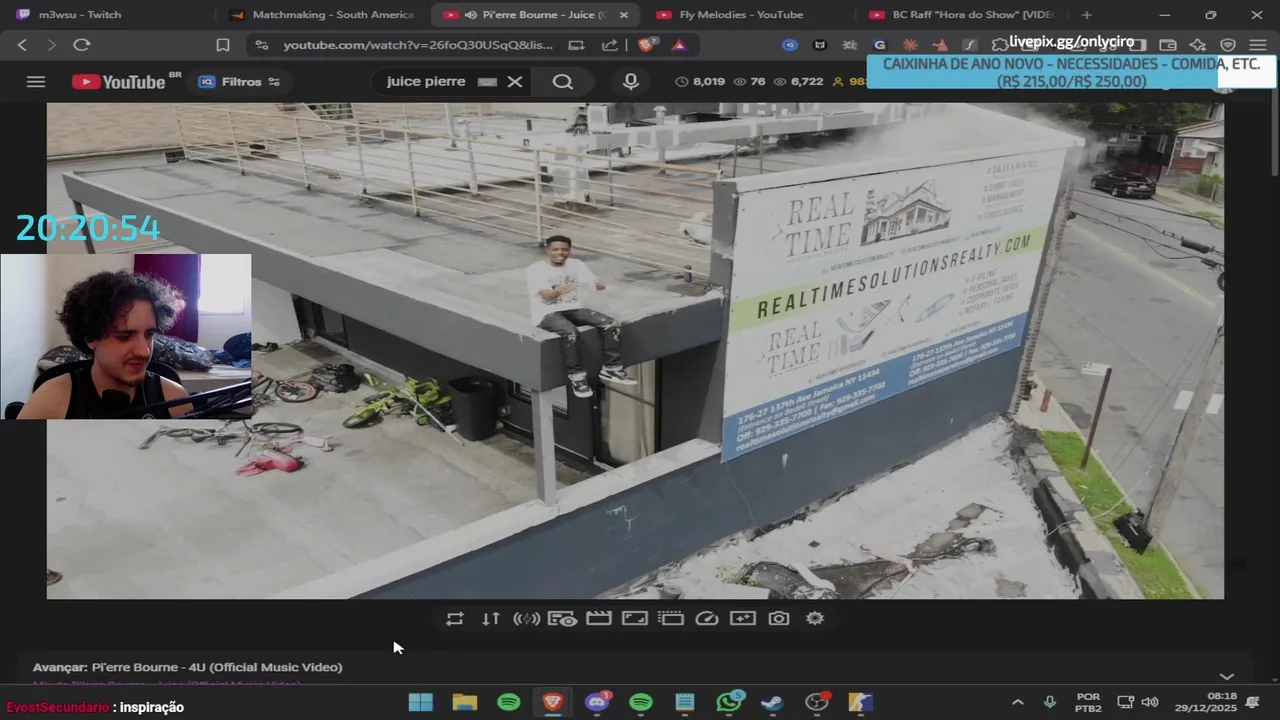Bookmark this page with the bookmark icon
This screenshot has width=1280, height=720.
coord(223,45)
